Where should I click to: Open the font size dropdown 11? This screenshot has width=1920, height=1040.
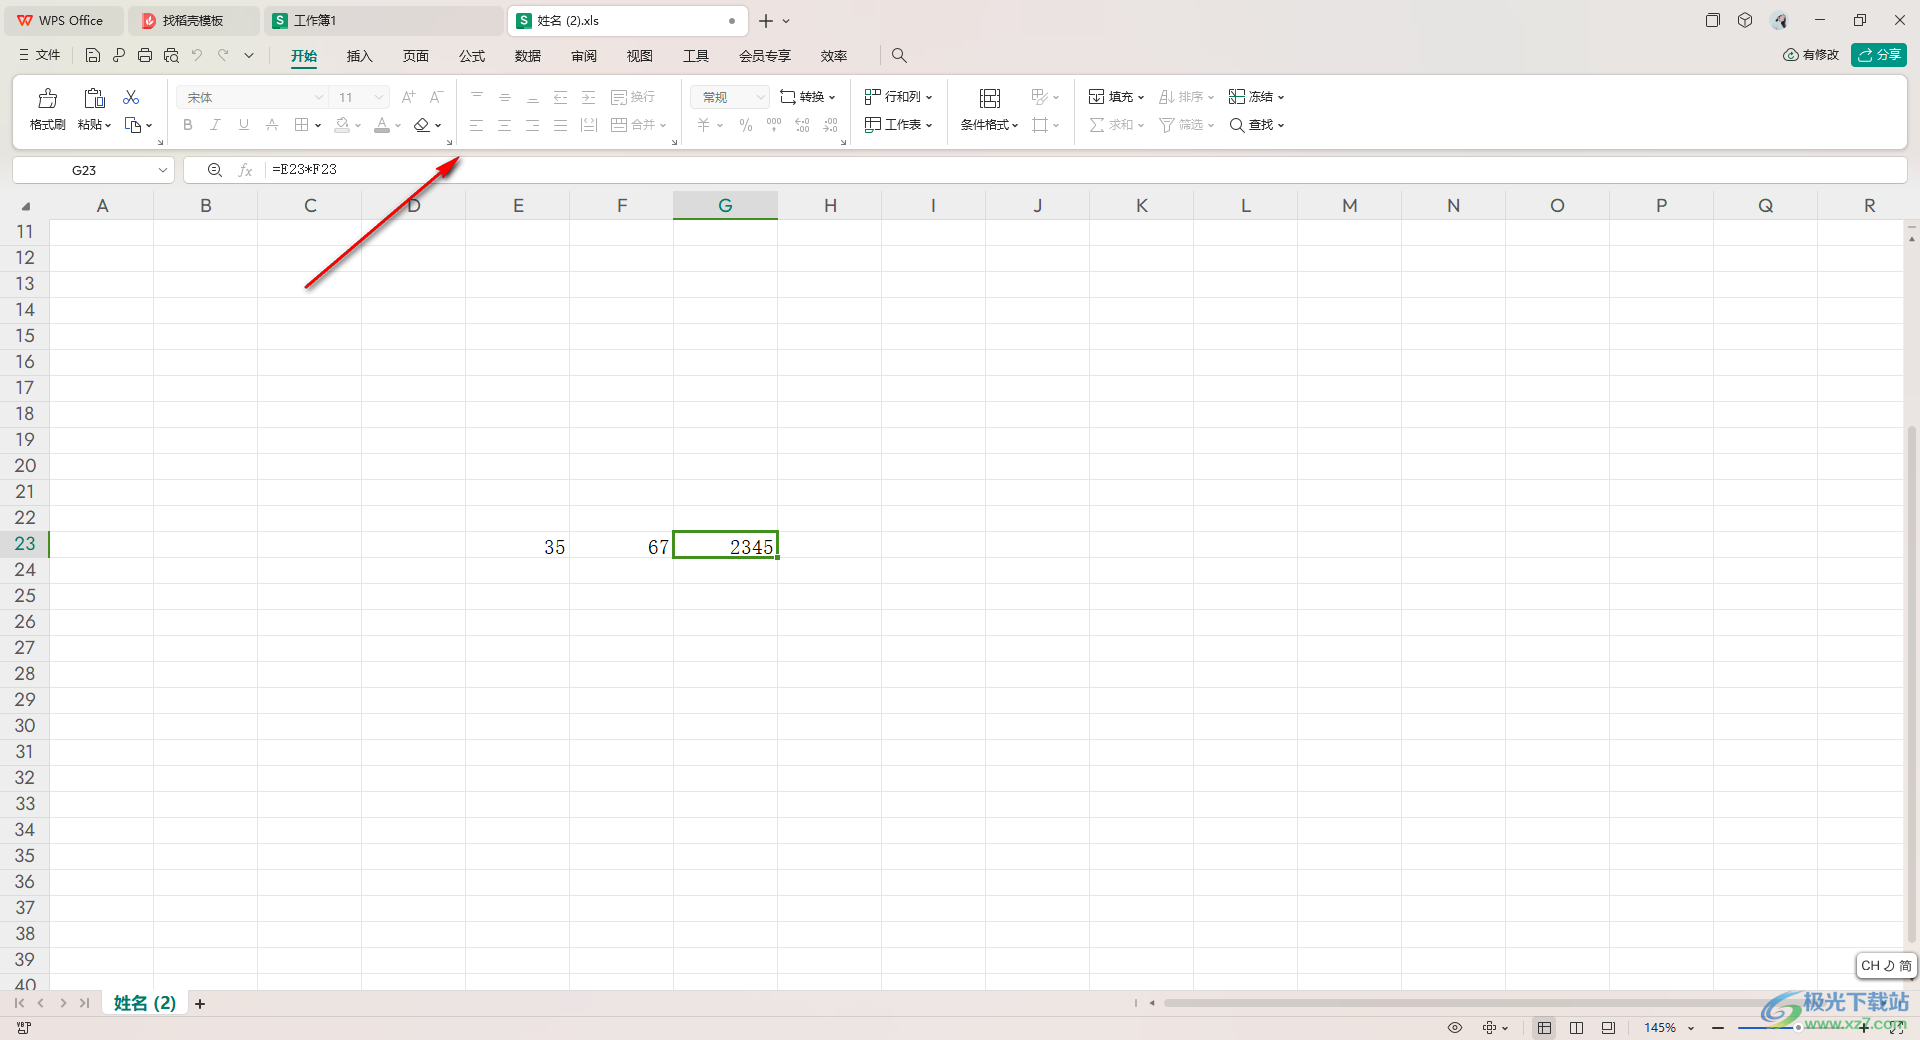coord(379,97)
